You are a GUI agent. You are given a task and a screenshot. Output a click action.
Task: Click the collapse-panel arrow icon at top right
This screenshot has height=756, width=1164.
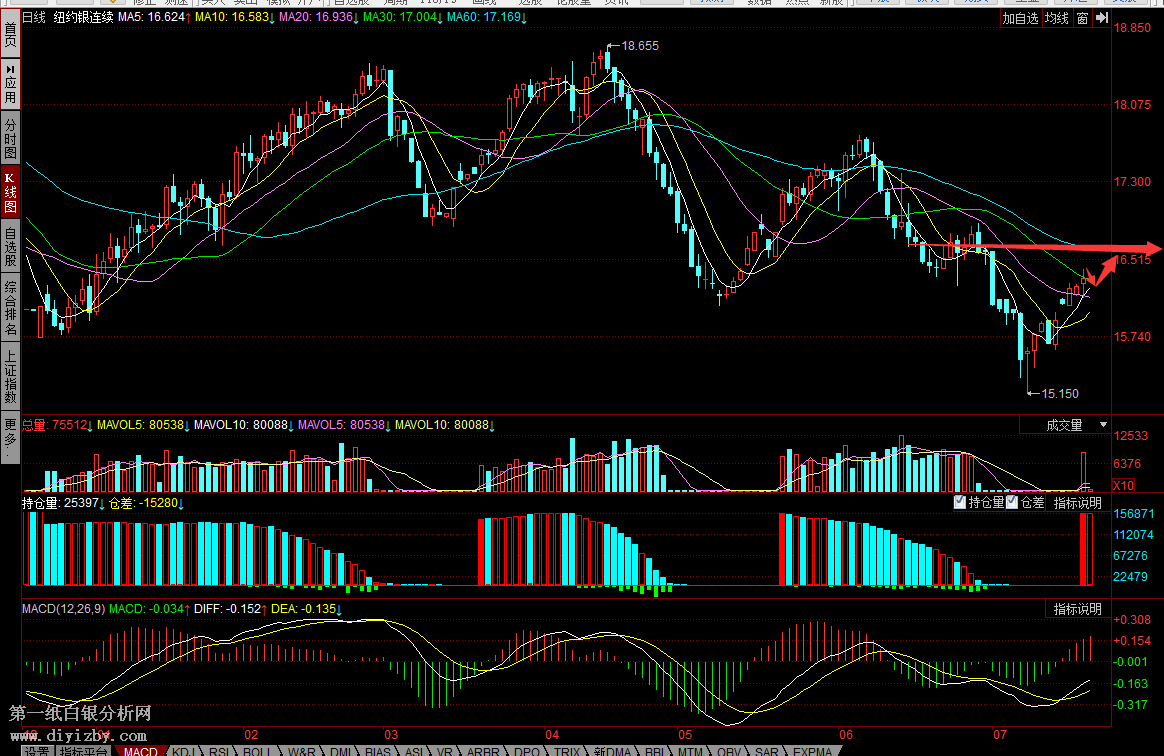(1104, 19)
